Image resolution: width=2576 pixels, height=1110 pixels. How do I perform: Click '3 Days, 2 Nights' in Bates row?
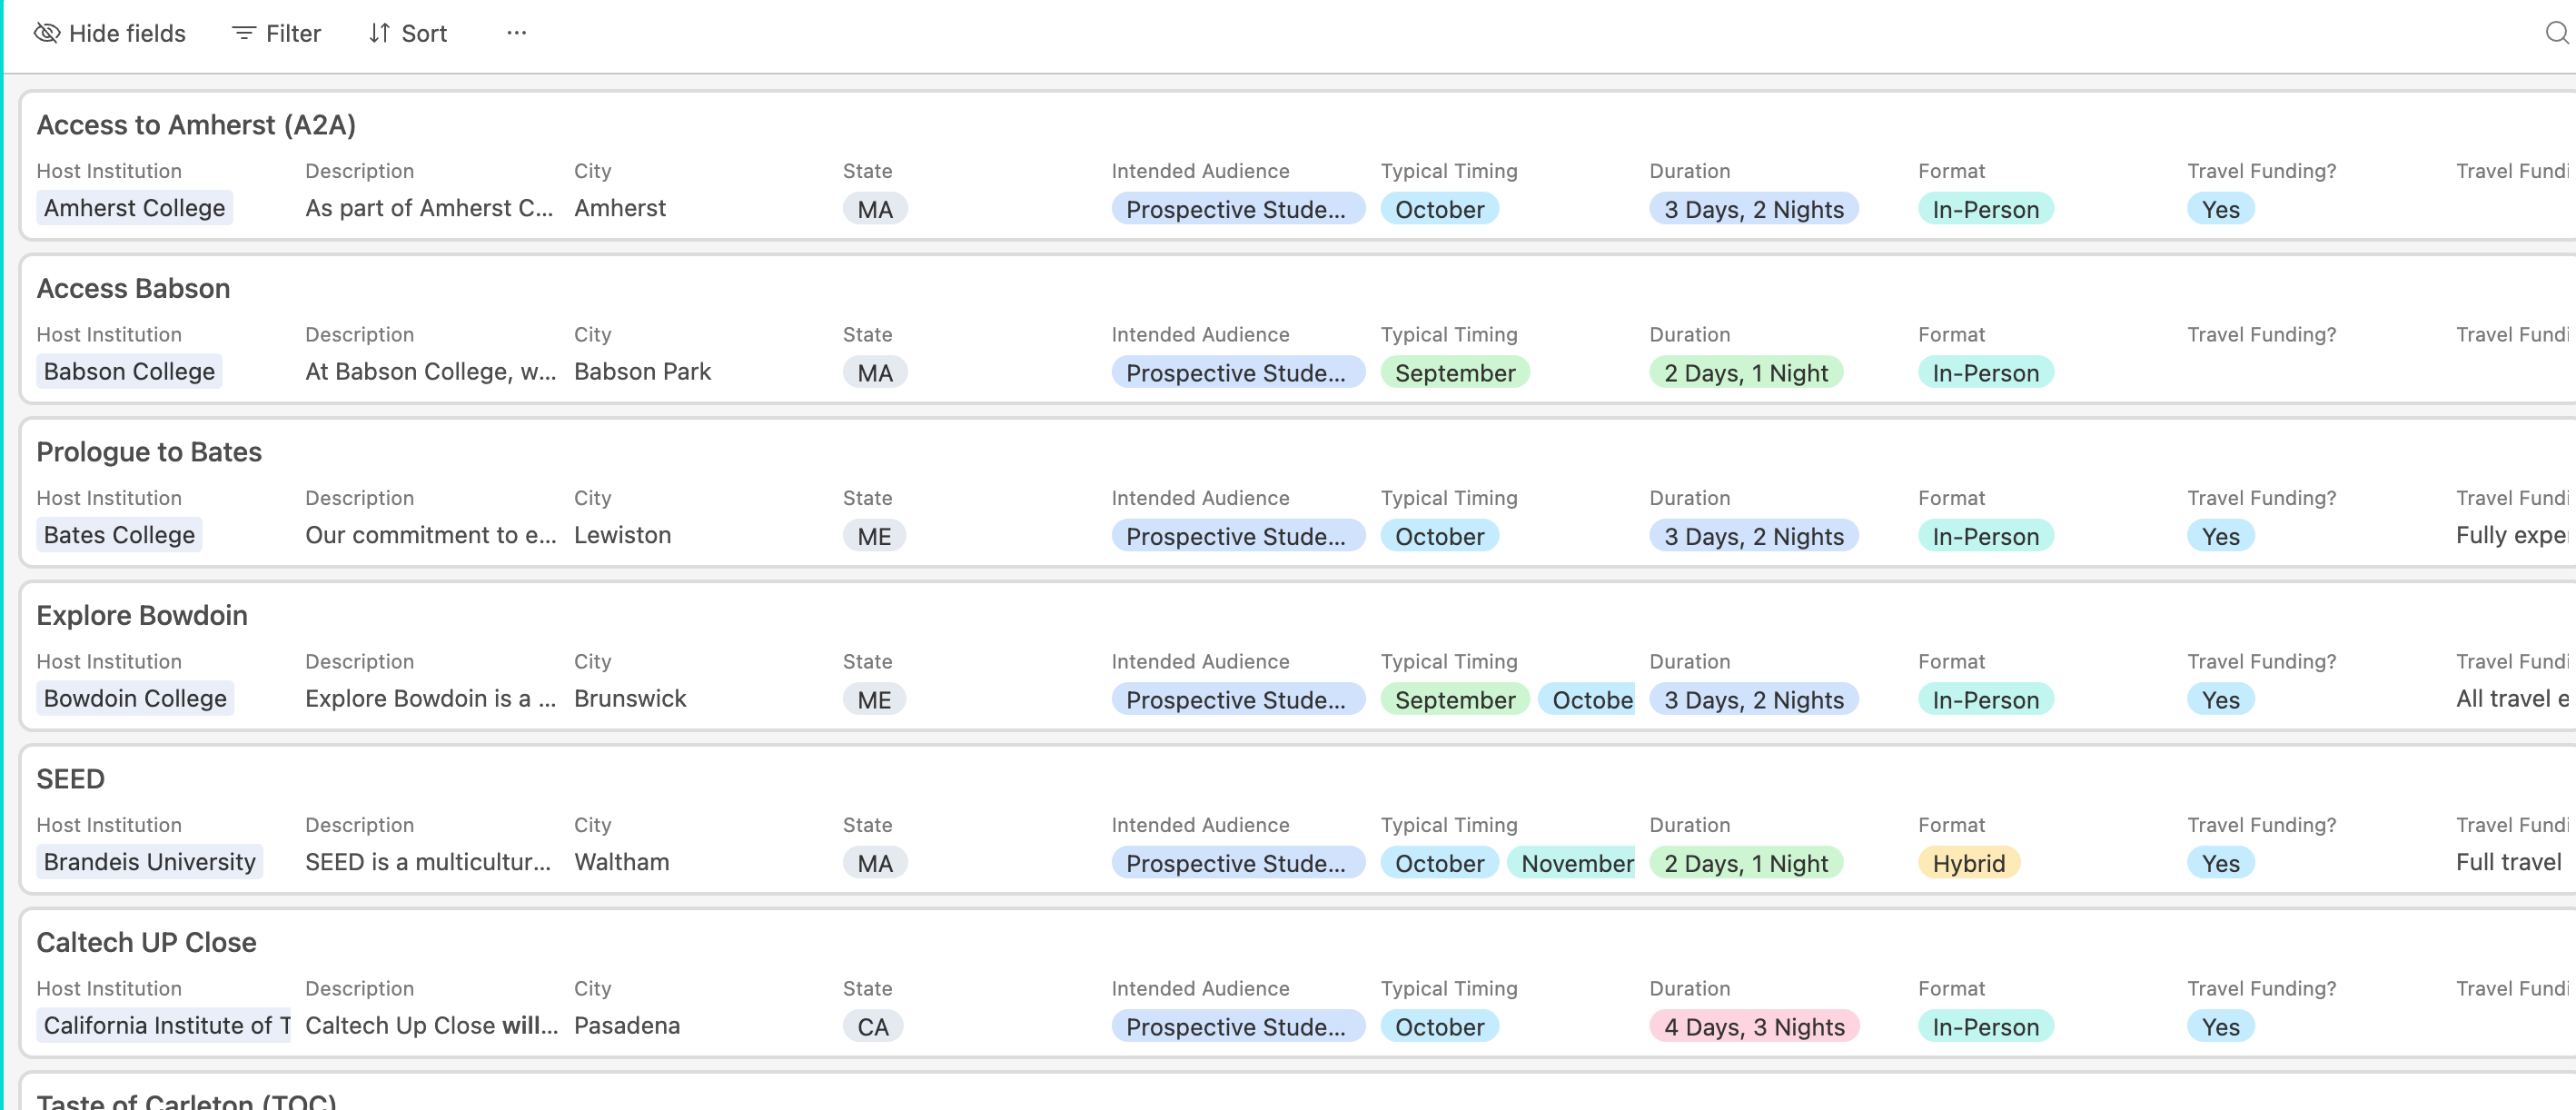coord(1754,536)
